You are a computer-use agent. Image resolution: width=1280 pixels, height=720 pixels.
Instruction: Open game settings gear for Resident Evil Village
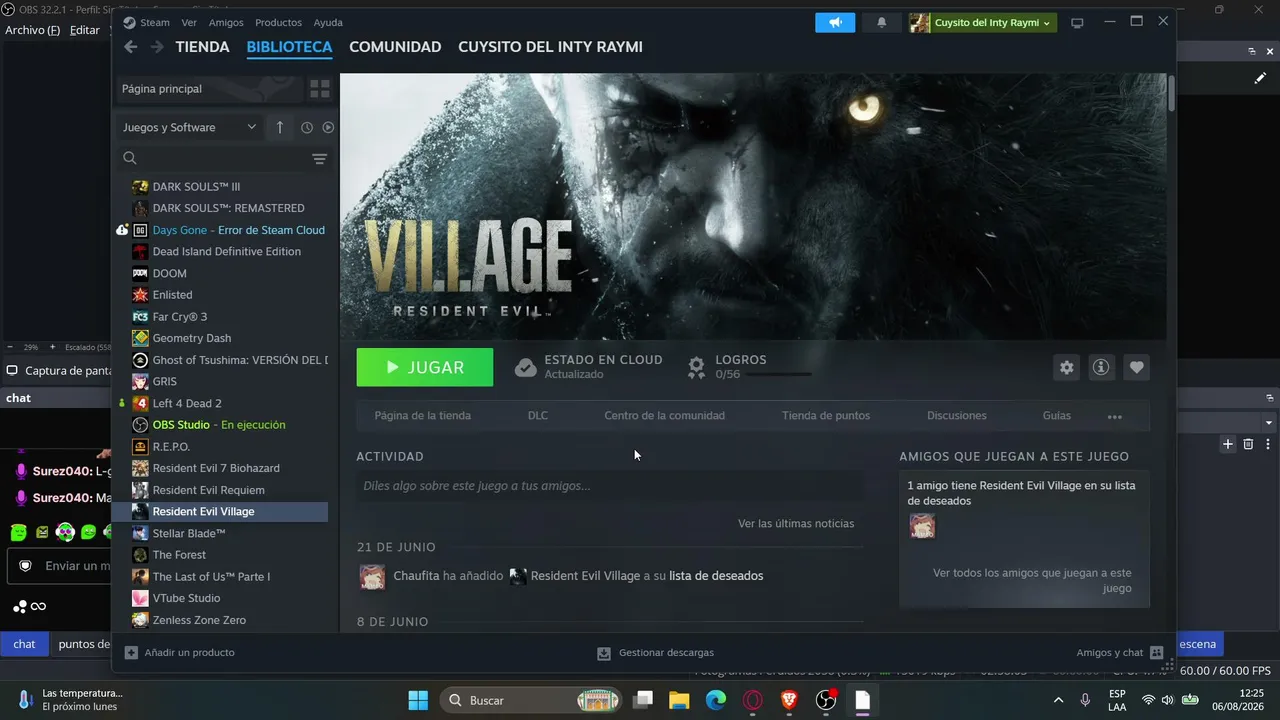(1067, 367)
